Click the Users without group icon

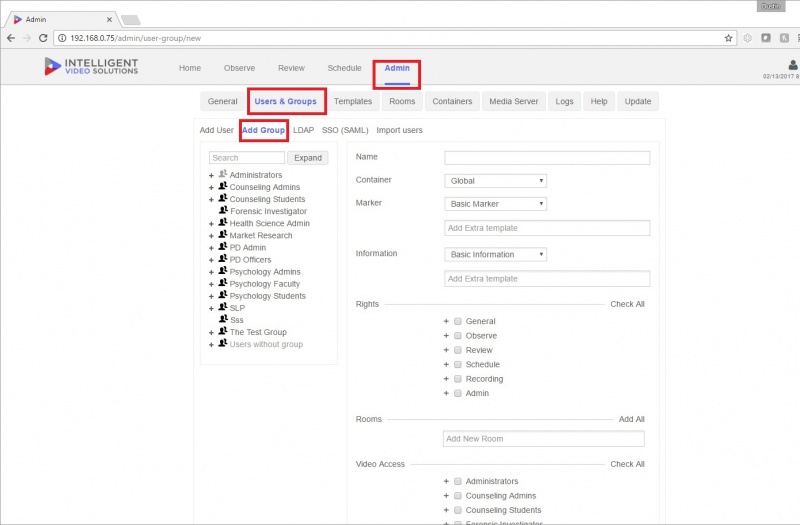(x=223, y=343)
